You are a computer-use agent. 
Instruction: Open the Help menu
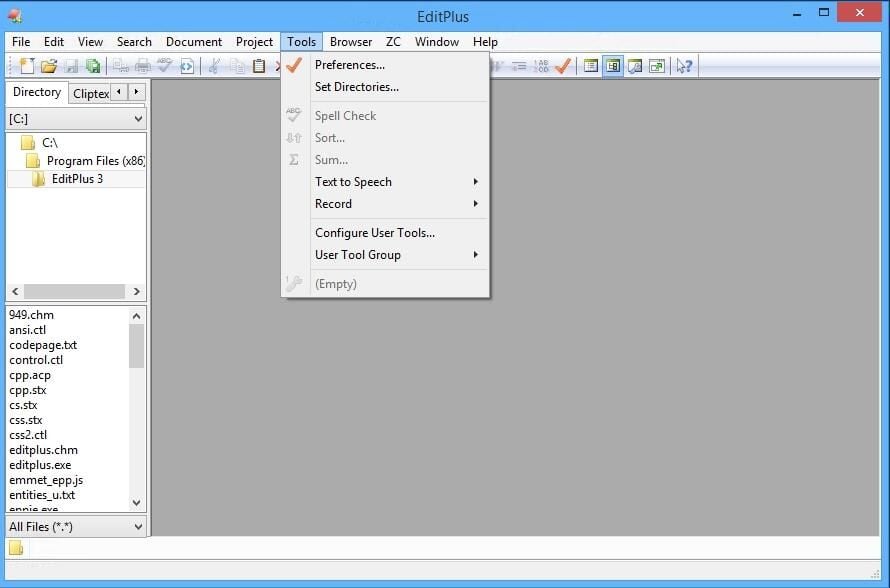click(485, 42)
